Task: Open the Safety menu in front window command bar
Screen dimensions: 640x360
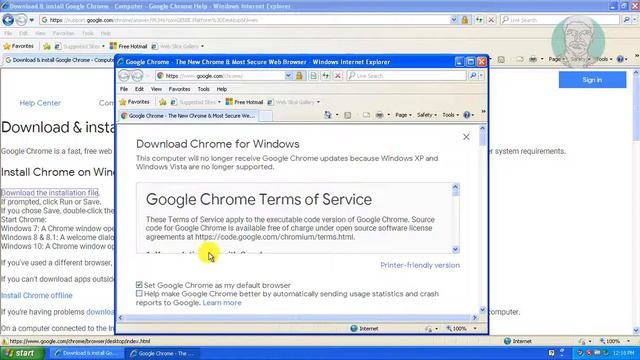Action: coord(427,115)
